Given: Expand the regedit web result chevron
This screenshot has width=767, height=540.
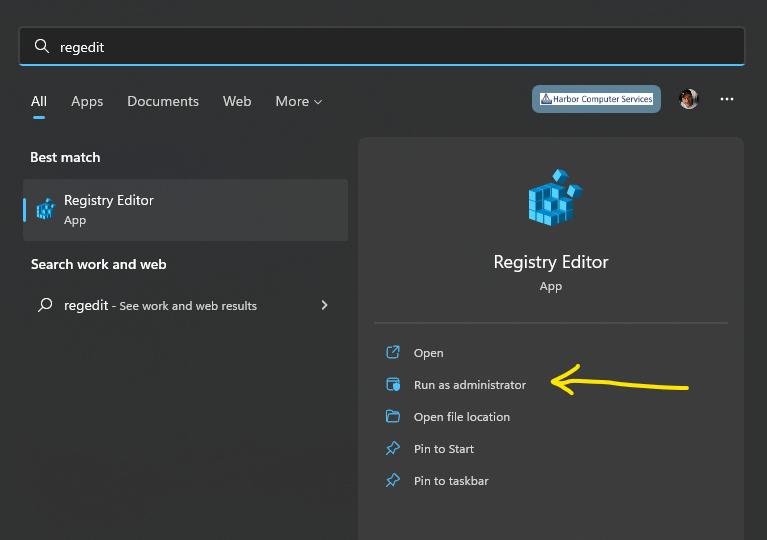Looking at the screenshot, I should (324, 305).
